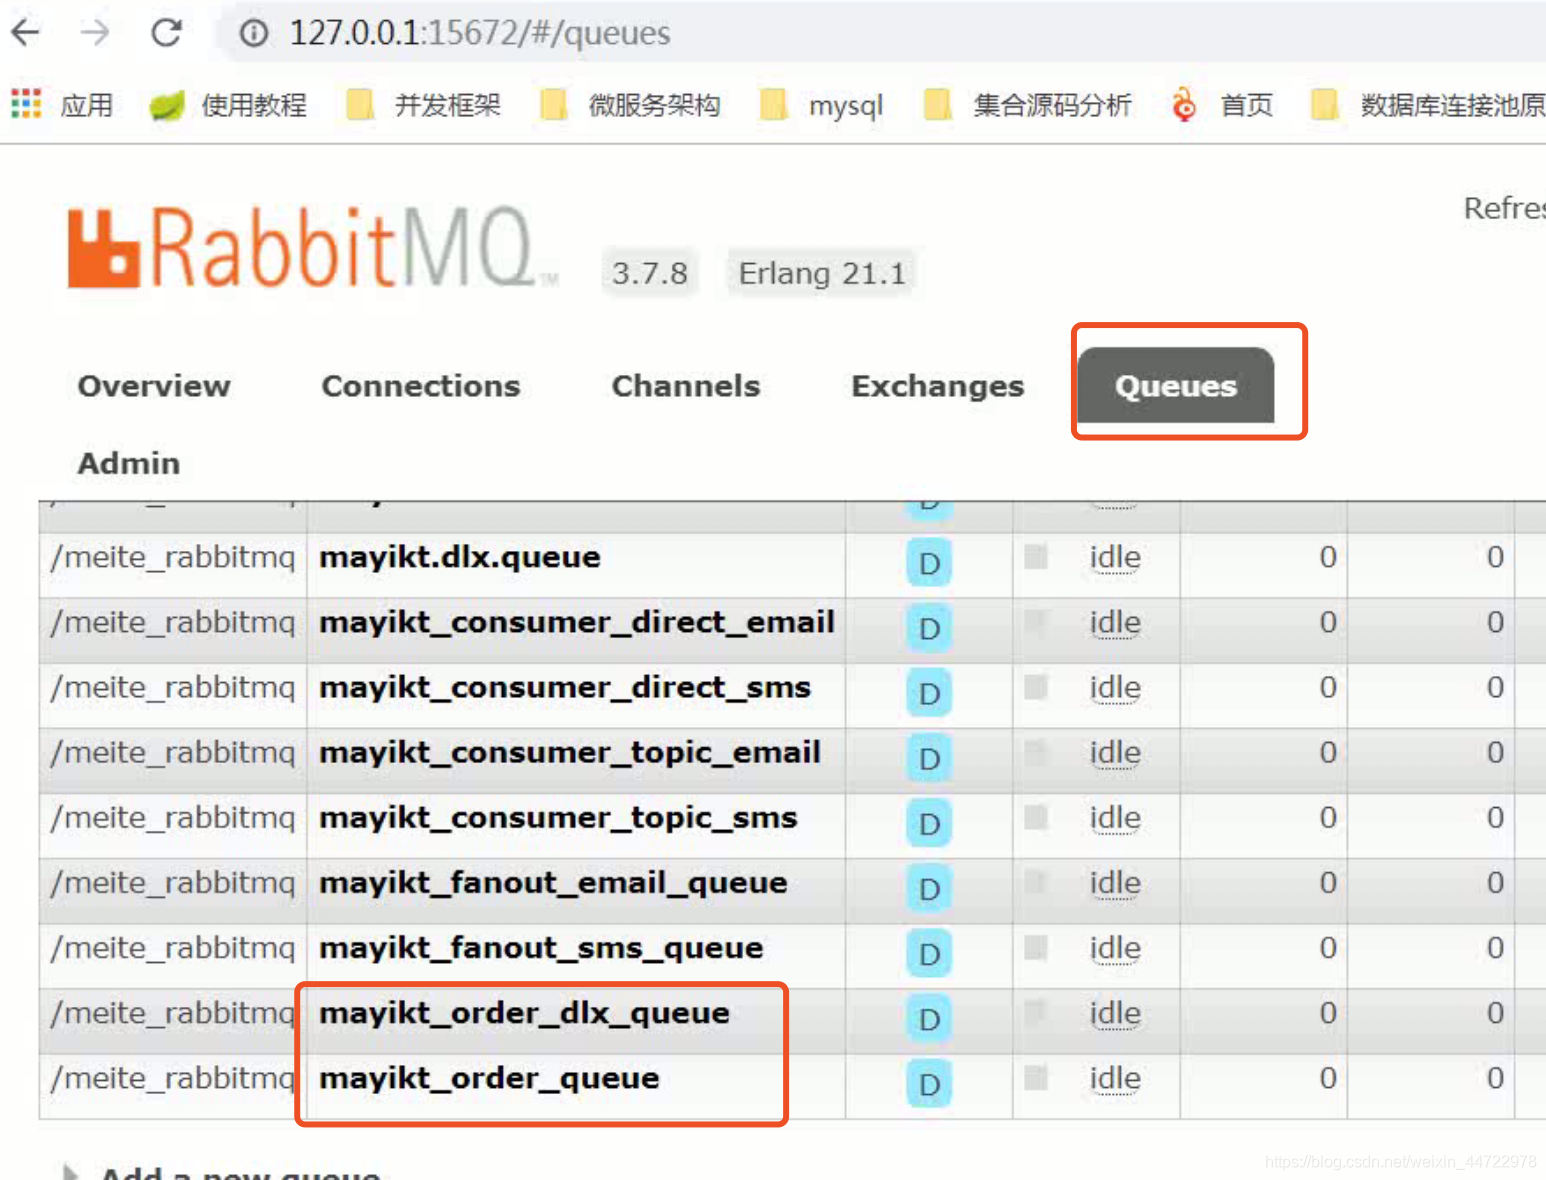Open queue mayikt_consumer_direct_sms

click(565, 688)
